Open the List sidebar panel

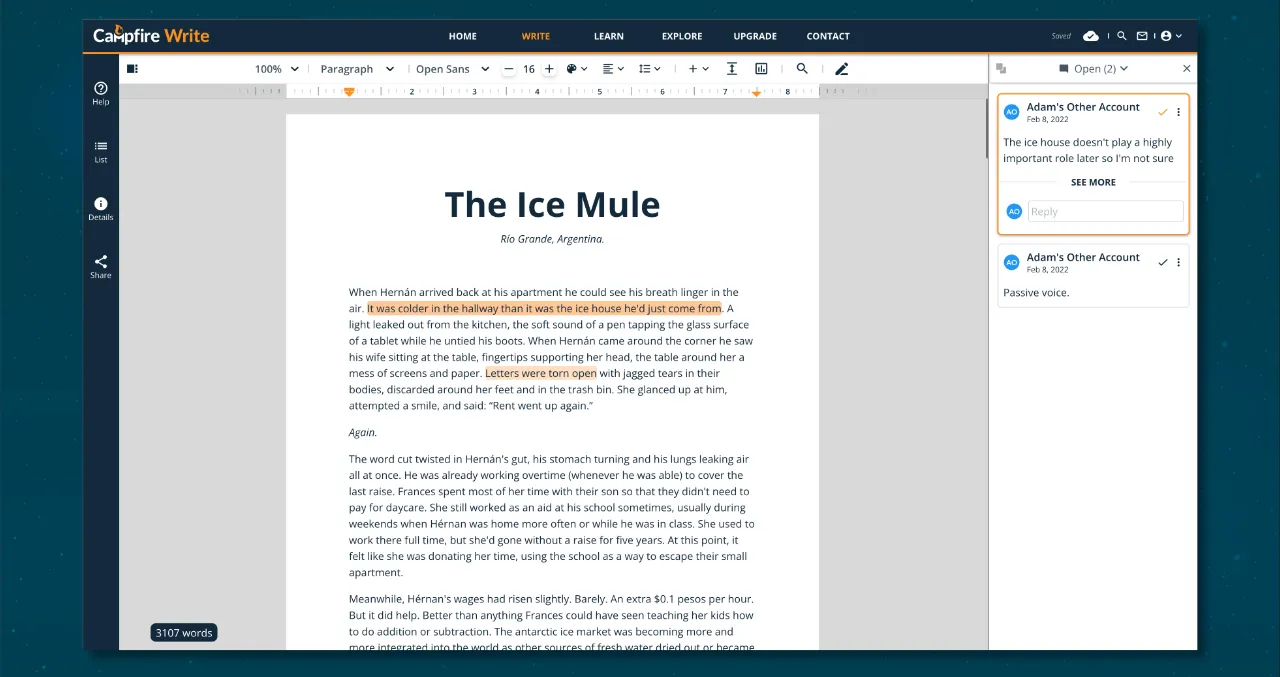[100, 150]
